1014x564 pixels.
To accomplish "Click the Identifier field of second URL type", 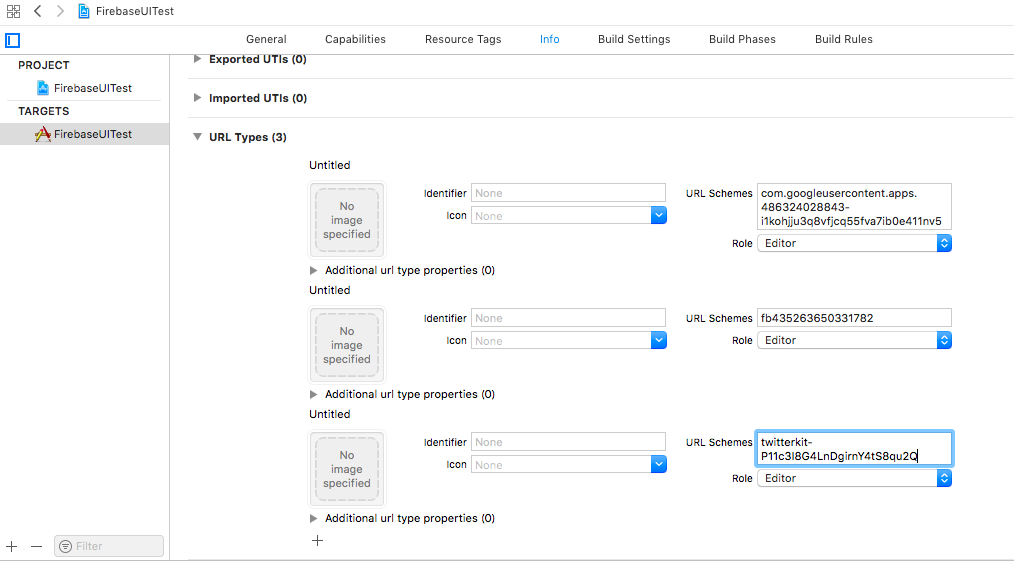I will coord(568,318).
